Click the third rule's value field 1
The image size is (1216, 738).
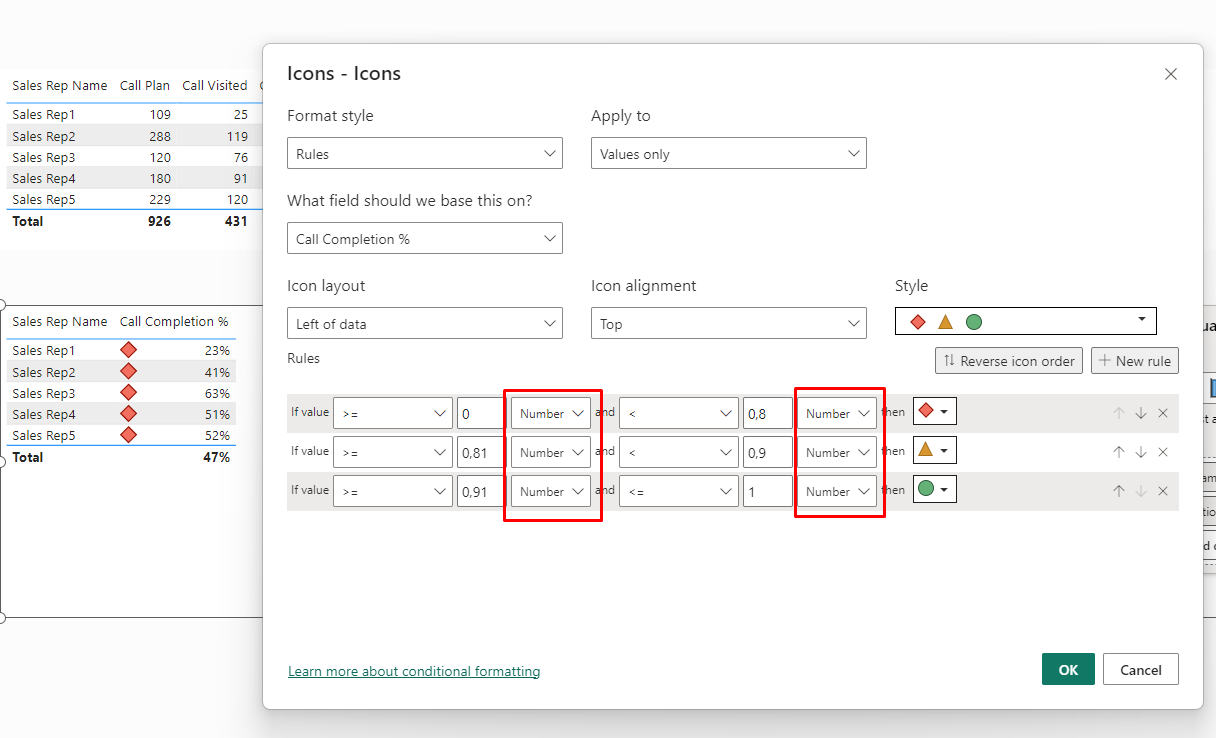pos(768,491)
